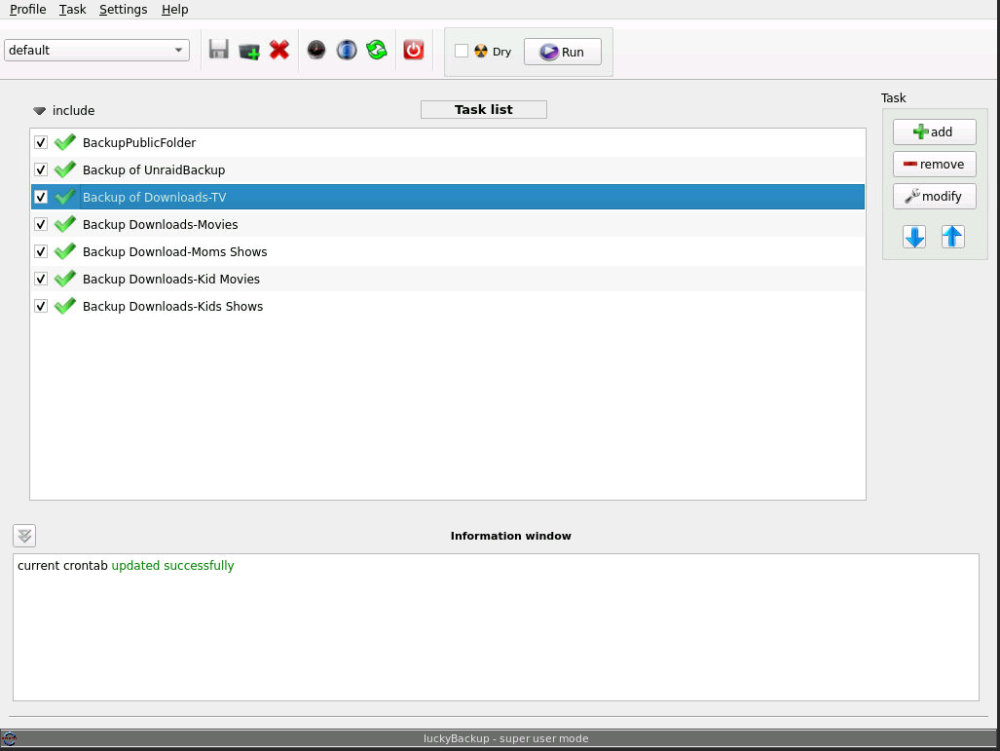Open the blue information icon in the toolbar
1000x751 pixels.
346,50
